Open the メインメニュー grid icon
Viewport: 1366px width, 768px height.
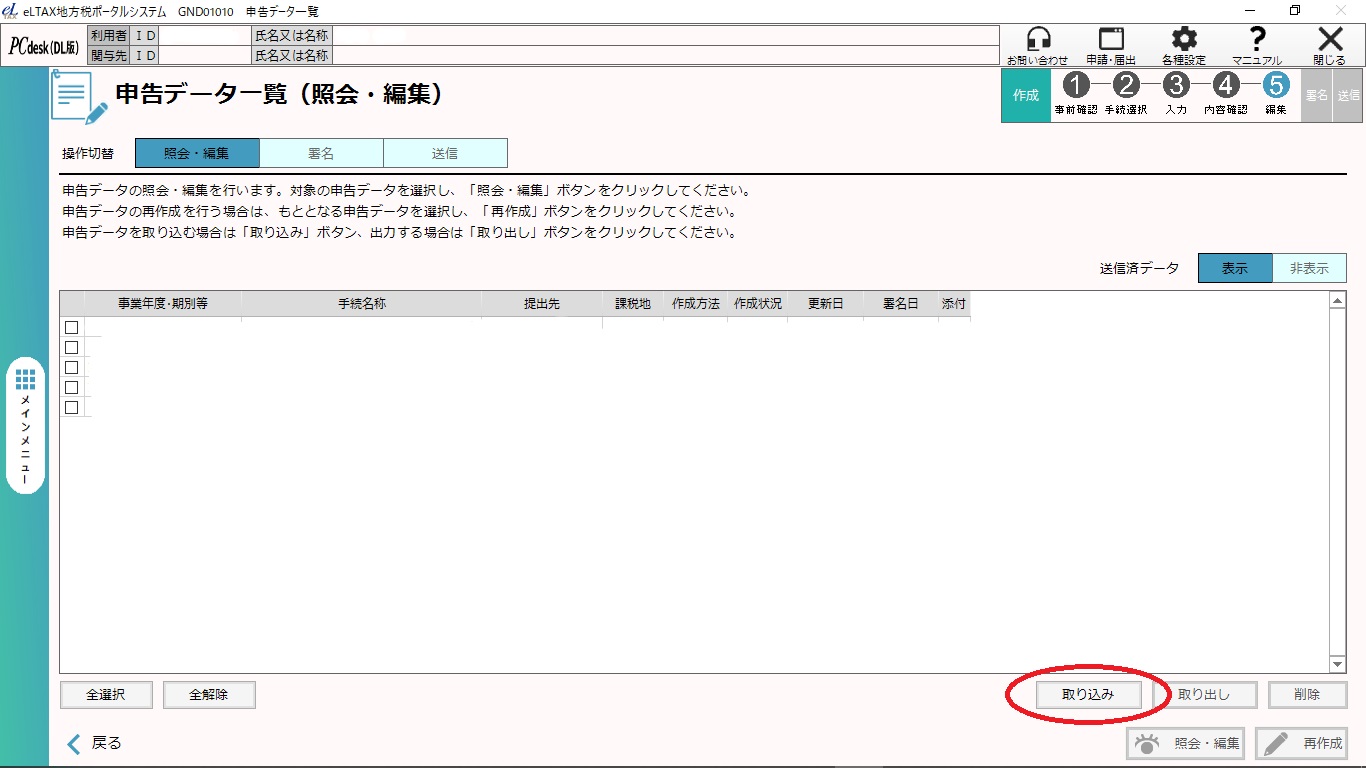(x=26, y=380)
